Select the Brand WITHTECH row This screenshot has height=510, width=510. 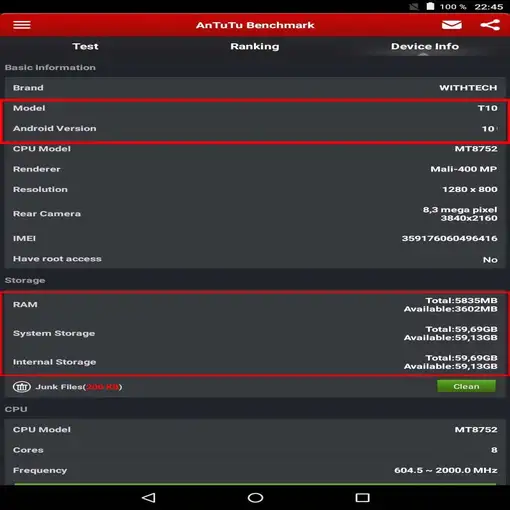(255, 88)
